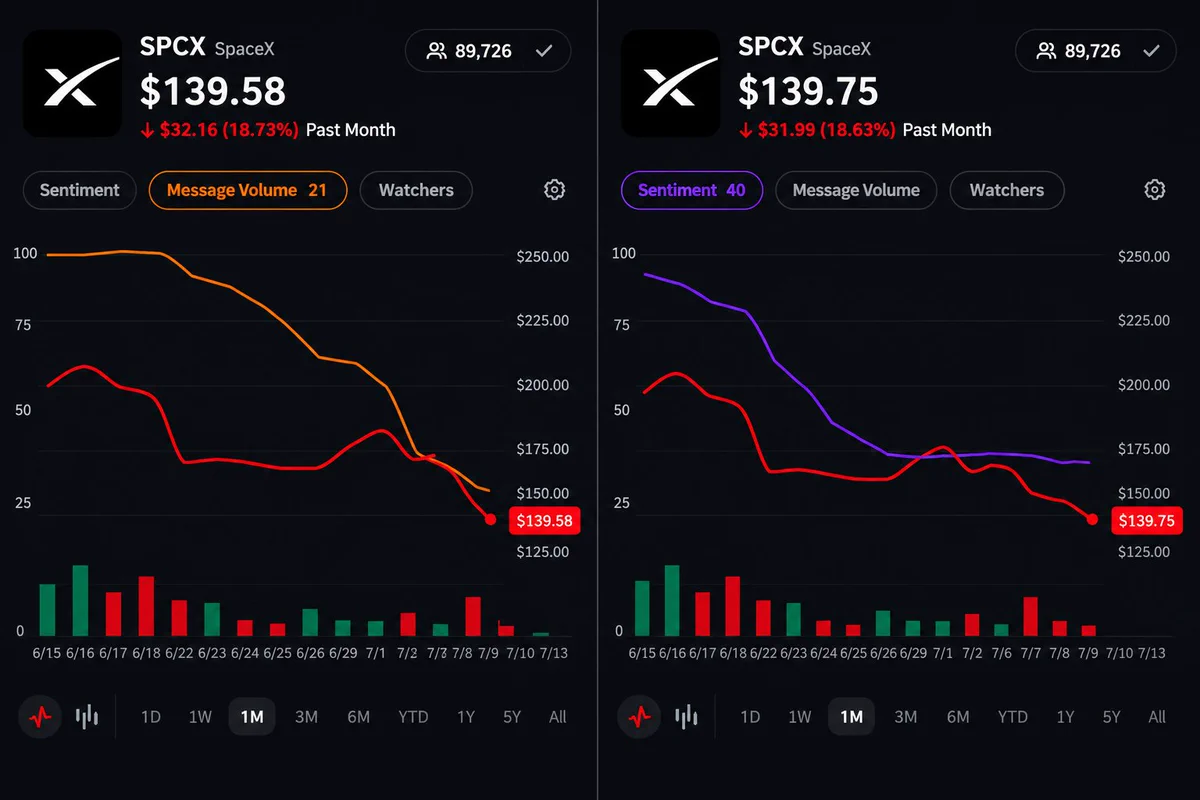Toggle 89,726 watchers button in left panel

488,51
